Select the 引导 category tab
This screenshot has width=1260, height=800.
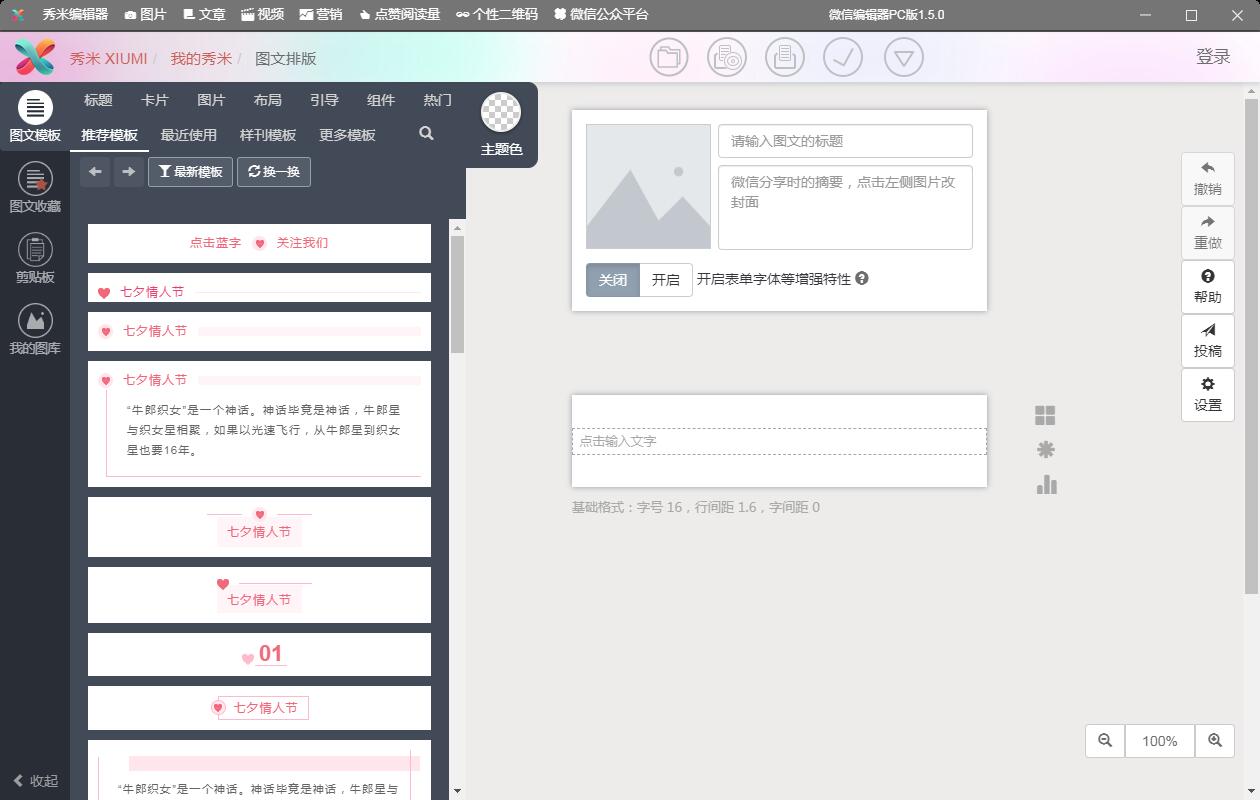324,100
